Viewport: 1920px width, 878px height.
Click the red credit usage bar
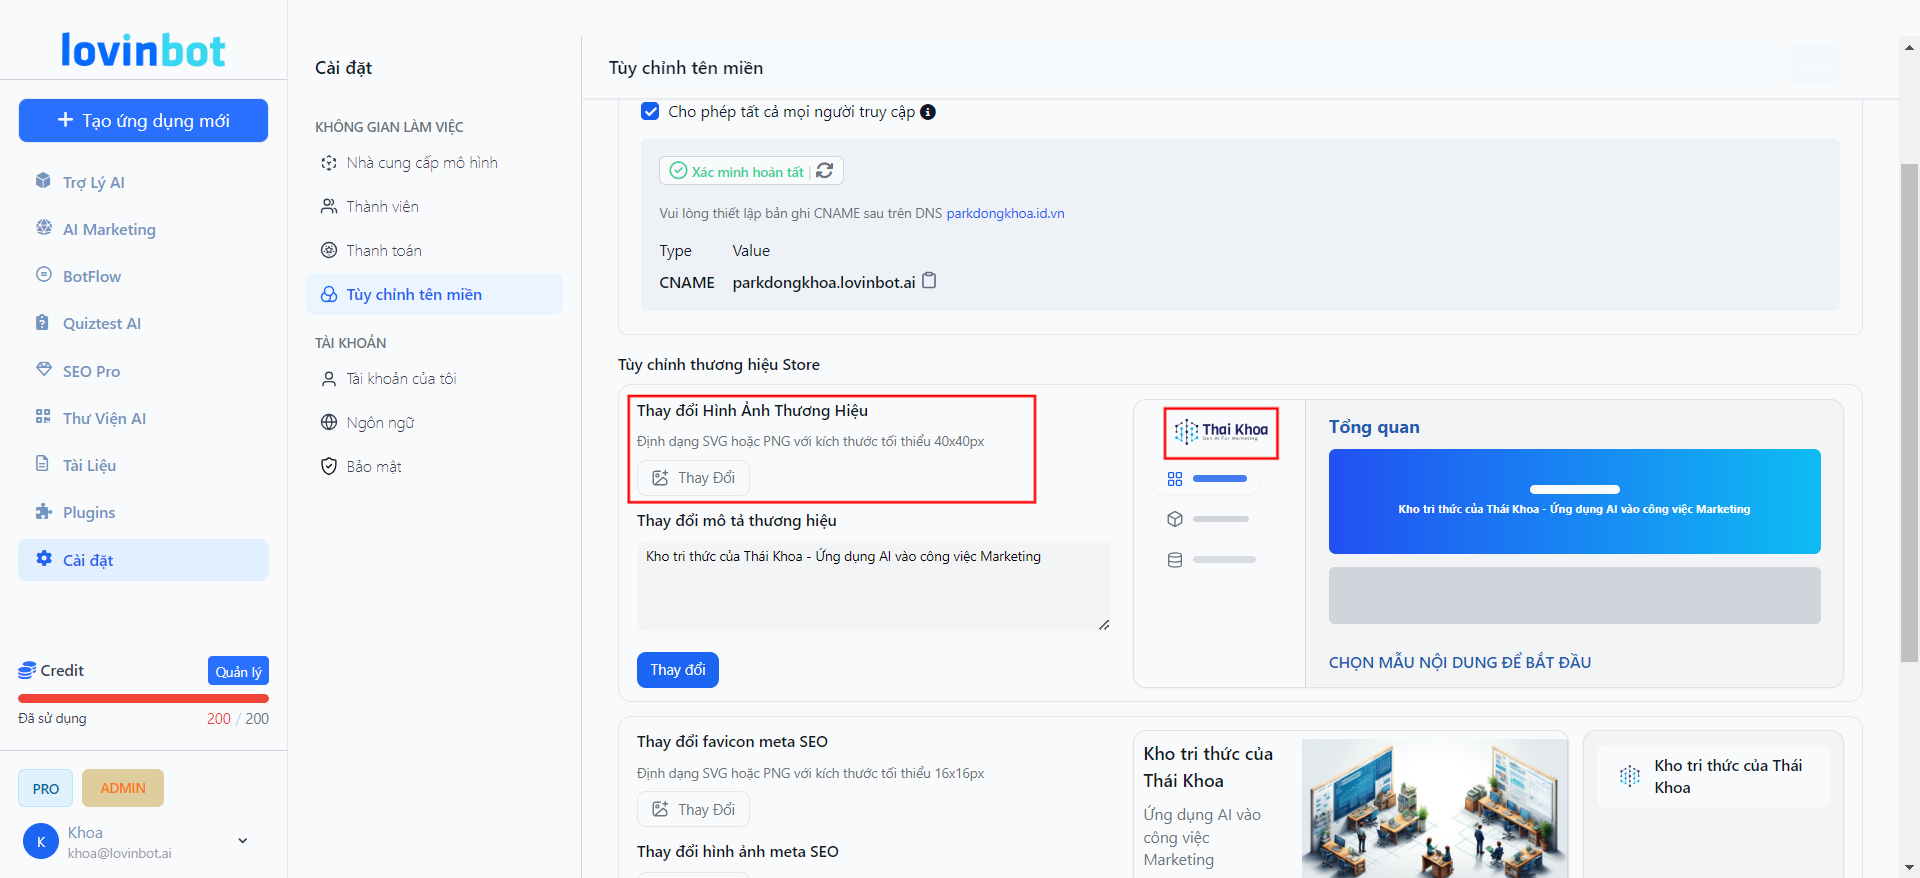pyautogui.click(x=143, y=698)
